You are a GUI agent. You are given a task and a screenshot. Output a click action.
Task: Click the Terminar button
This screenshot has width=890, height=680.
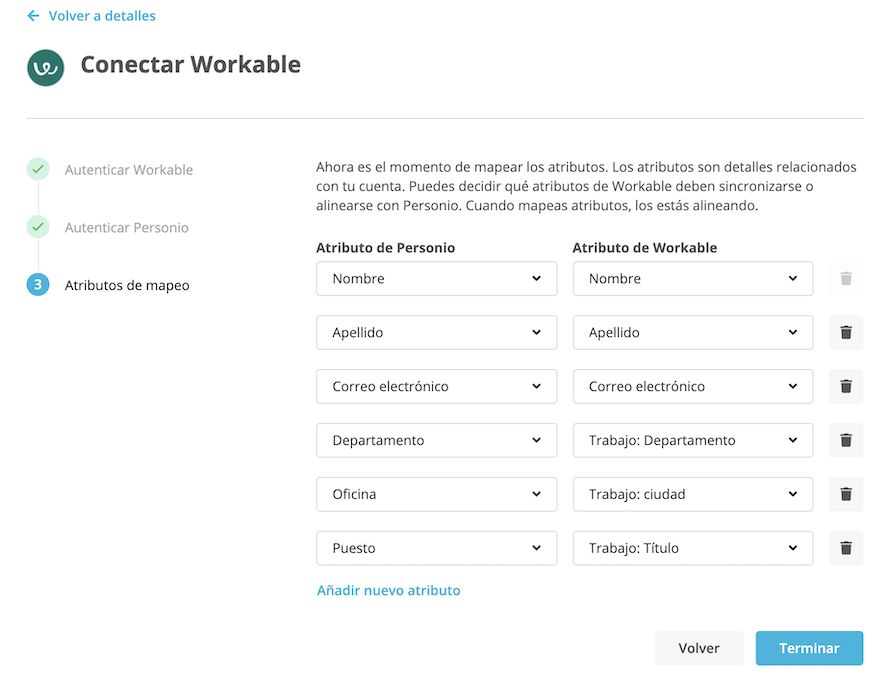[x=809, y=648]
